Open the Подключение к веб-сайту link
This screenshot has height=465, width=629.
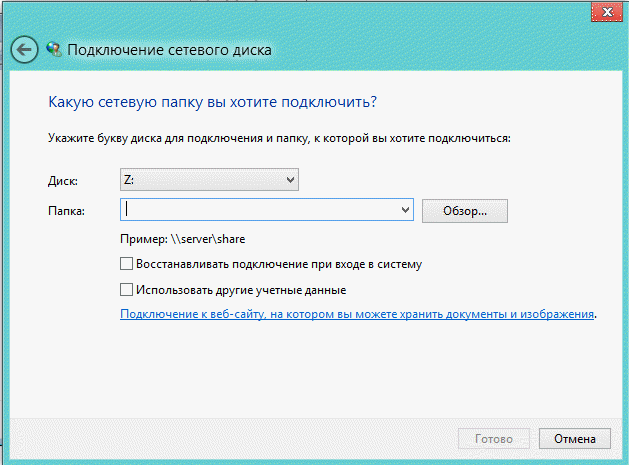point(357,314)
